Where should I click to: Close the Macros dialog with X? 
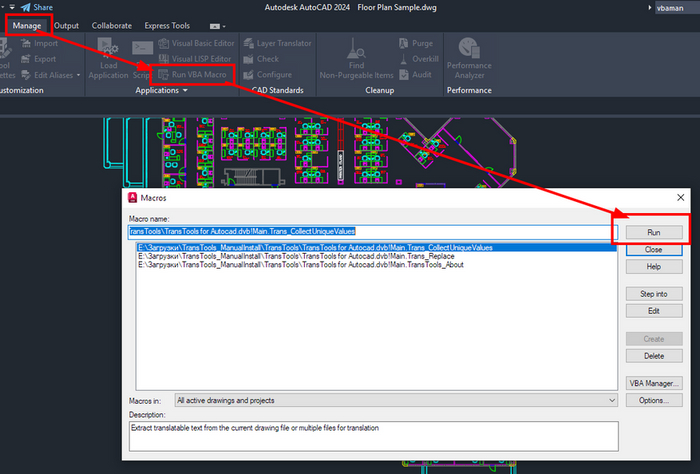point(680,197)
